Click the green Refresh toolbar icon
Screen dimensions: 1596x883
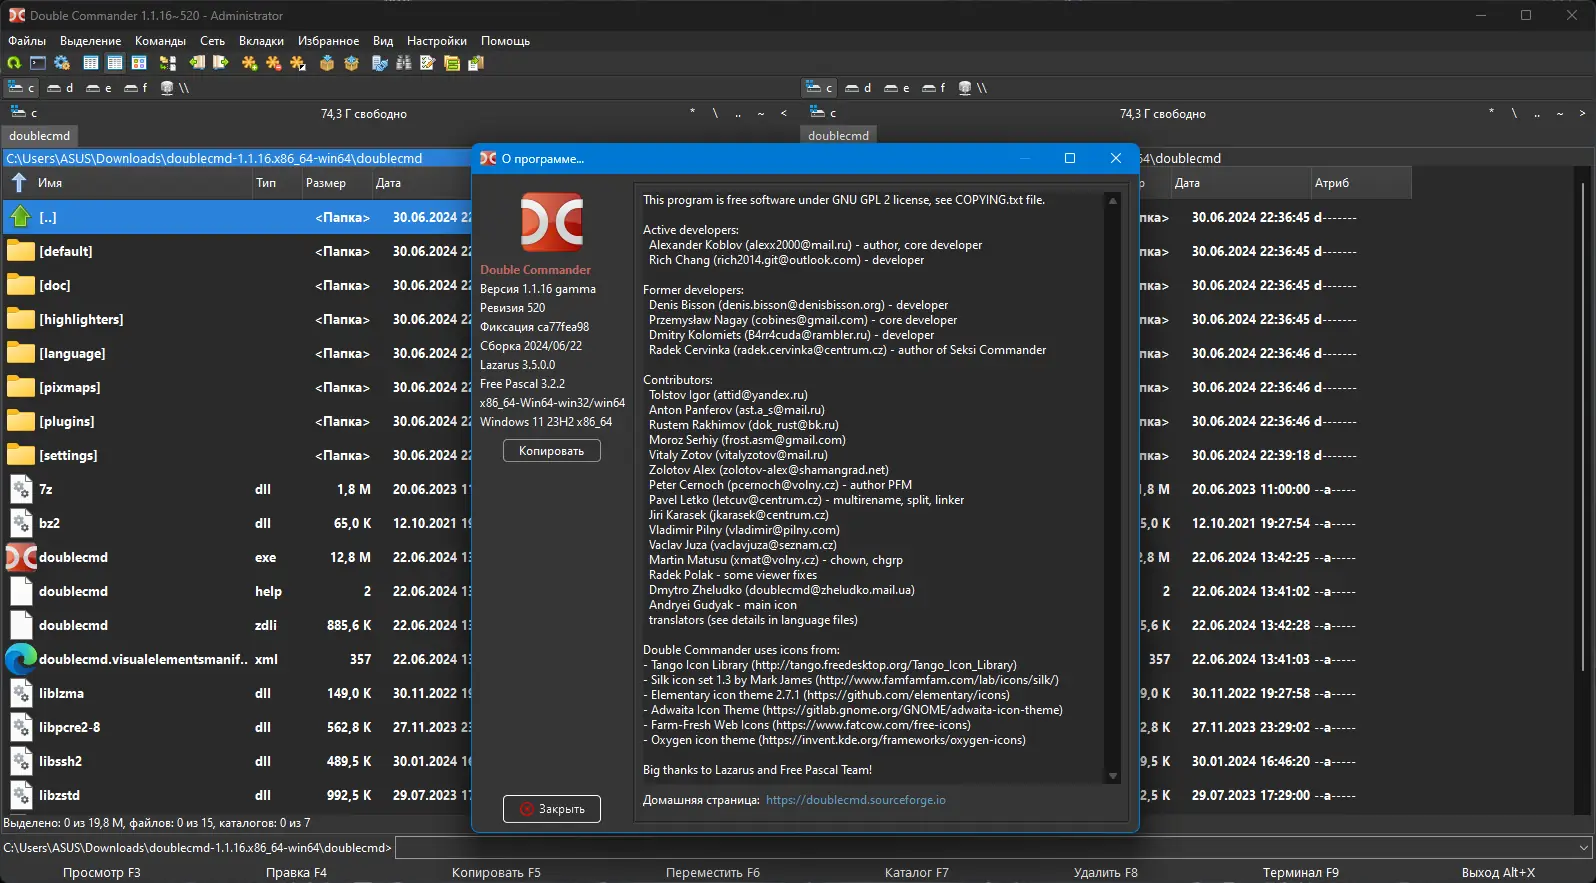[14, 63]
